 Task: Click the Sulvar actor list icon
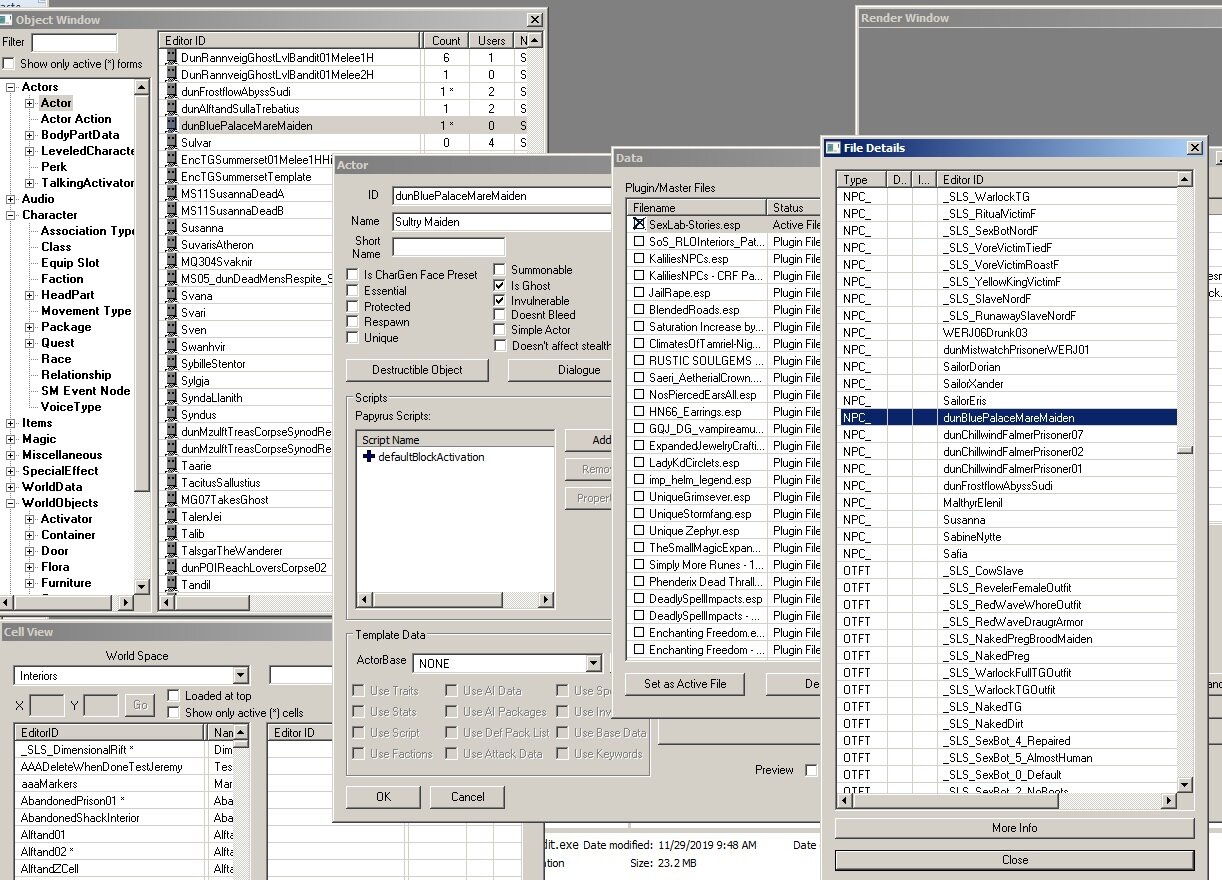click(169, 143)
